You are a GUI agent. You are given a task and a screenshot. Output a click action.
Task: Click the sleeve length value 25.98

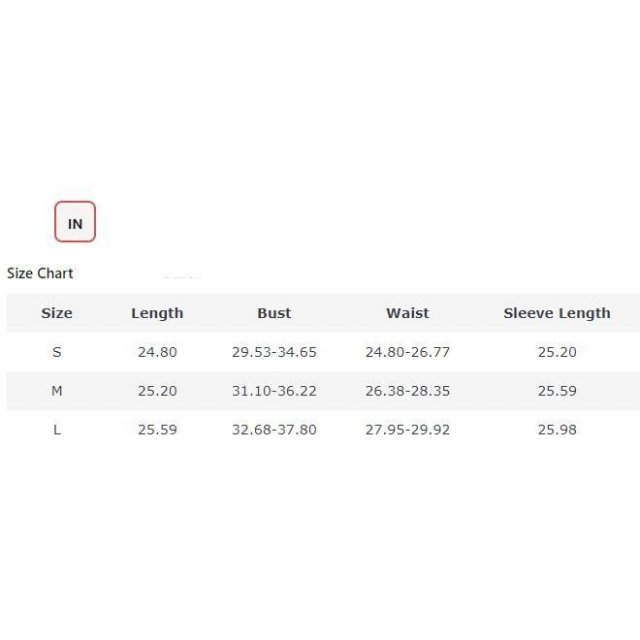(x=557, y=430)
